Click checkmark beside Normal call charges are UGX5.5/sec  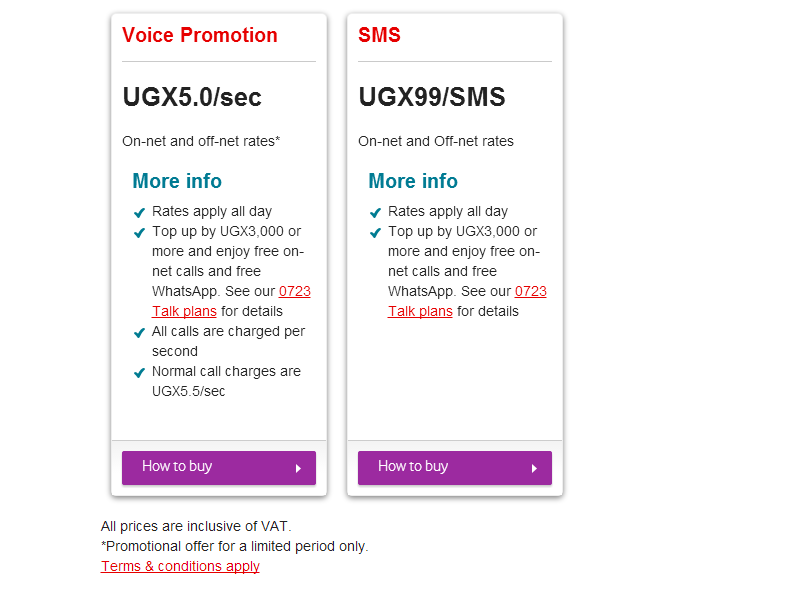pos(140,373)
